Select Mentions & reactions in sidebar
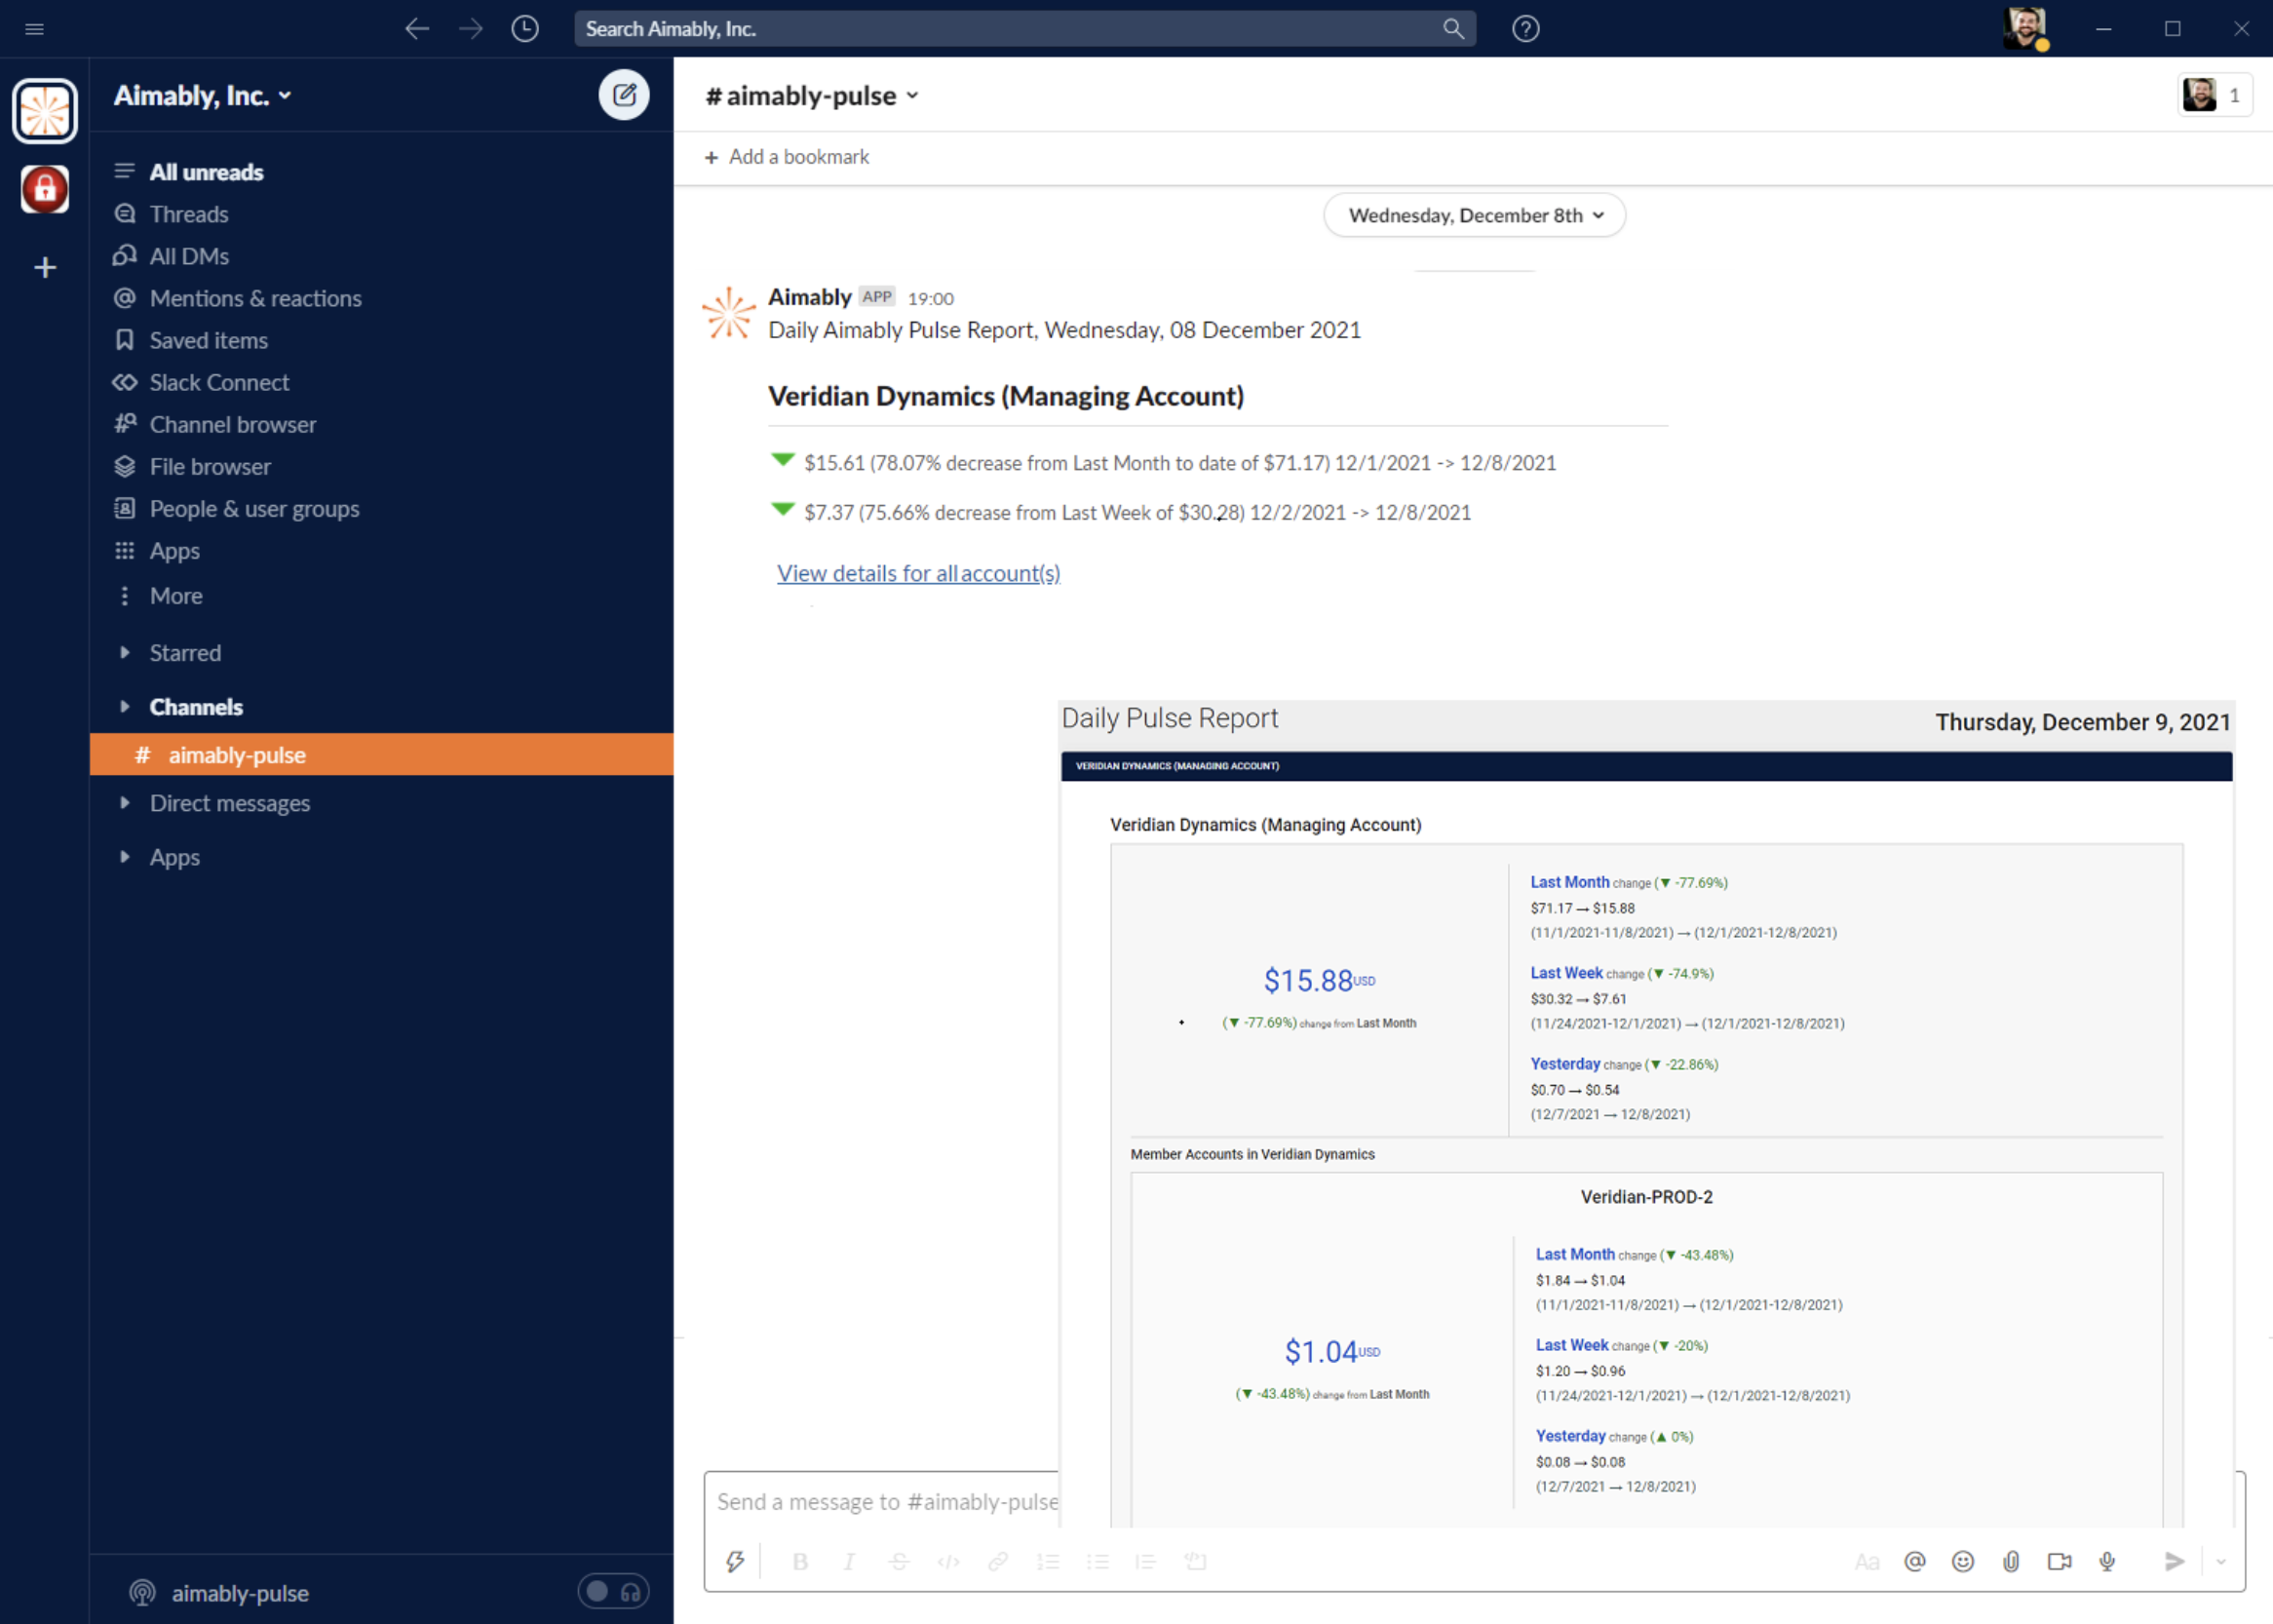The image size is (2273, 1624). click(255, 298)
